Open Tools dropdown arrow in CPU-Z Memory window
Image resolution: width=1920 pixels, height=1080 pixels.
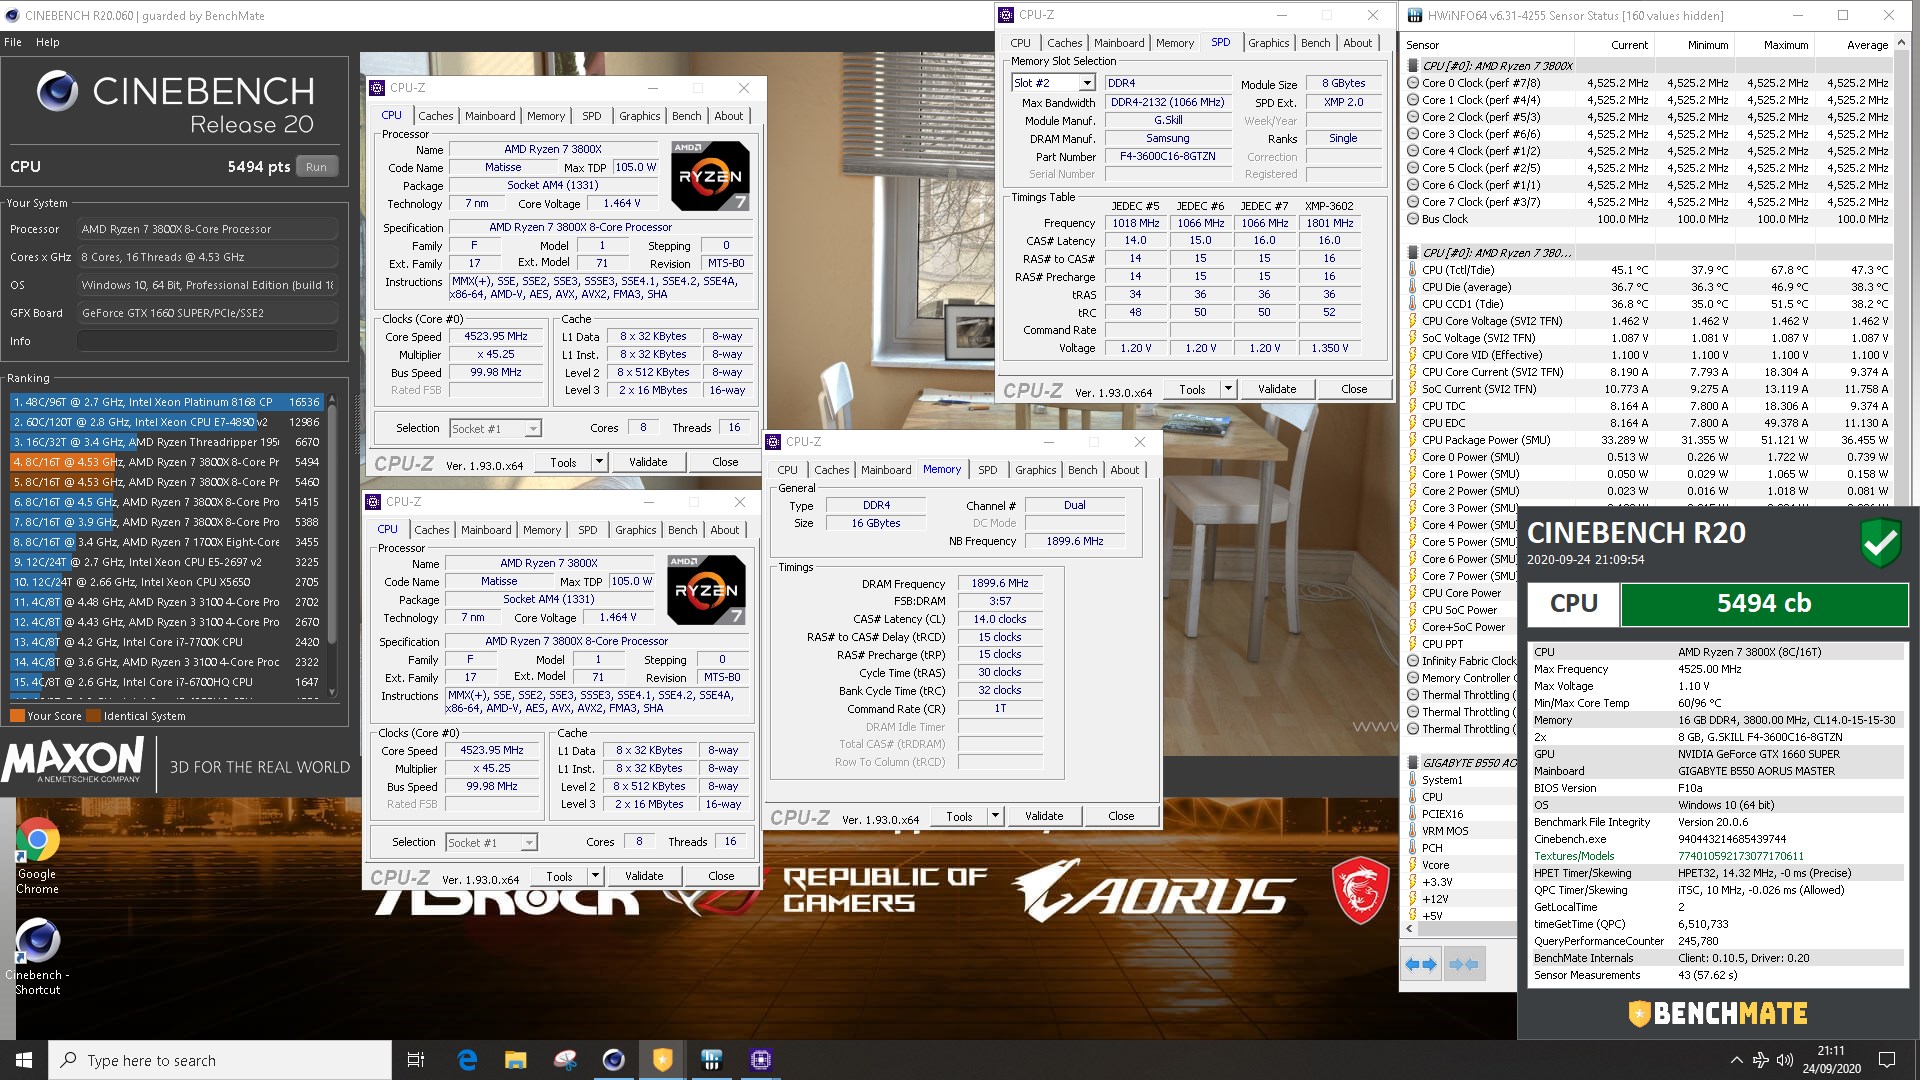point(995,816)
